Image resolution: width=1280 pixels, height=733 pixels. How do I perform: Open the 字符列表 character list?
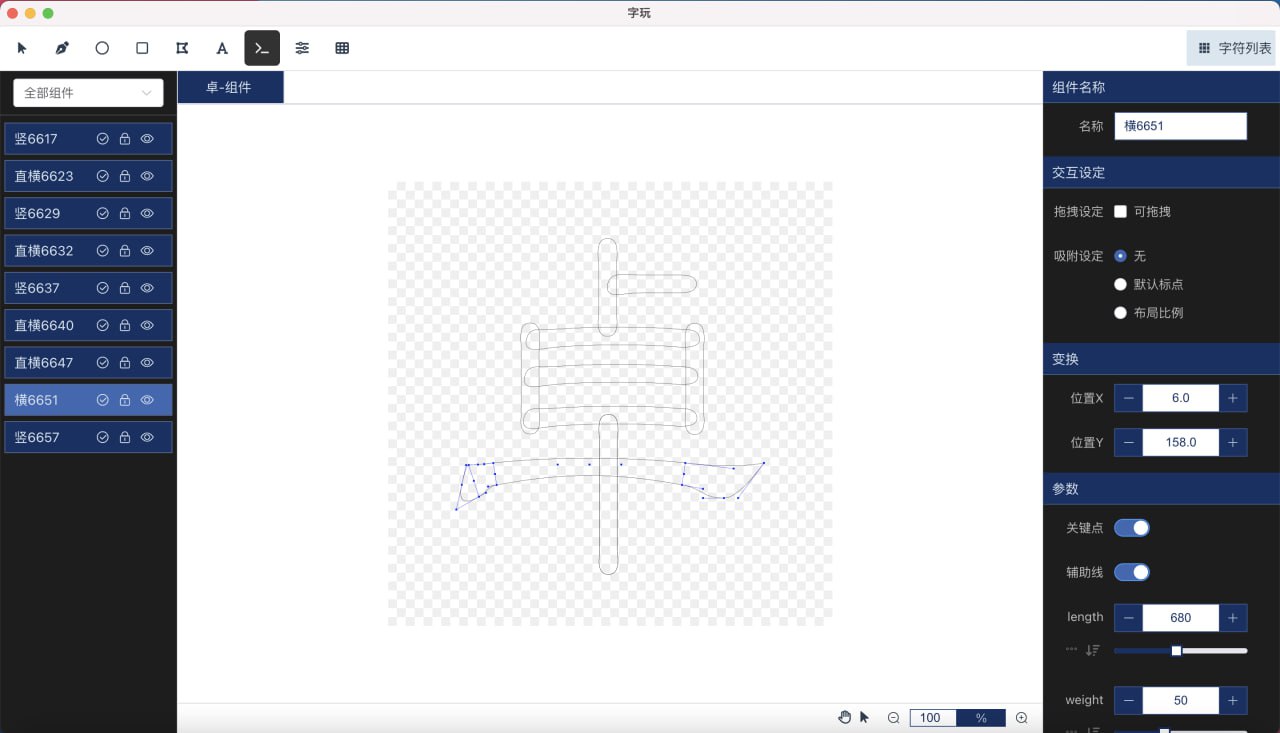tap(1234, 48)
